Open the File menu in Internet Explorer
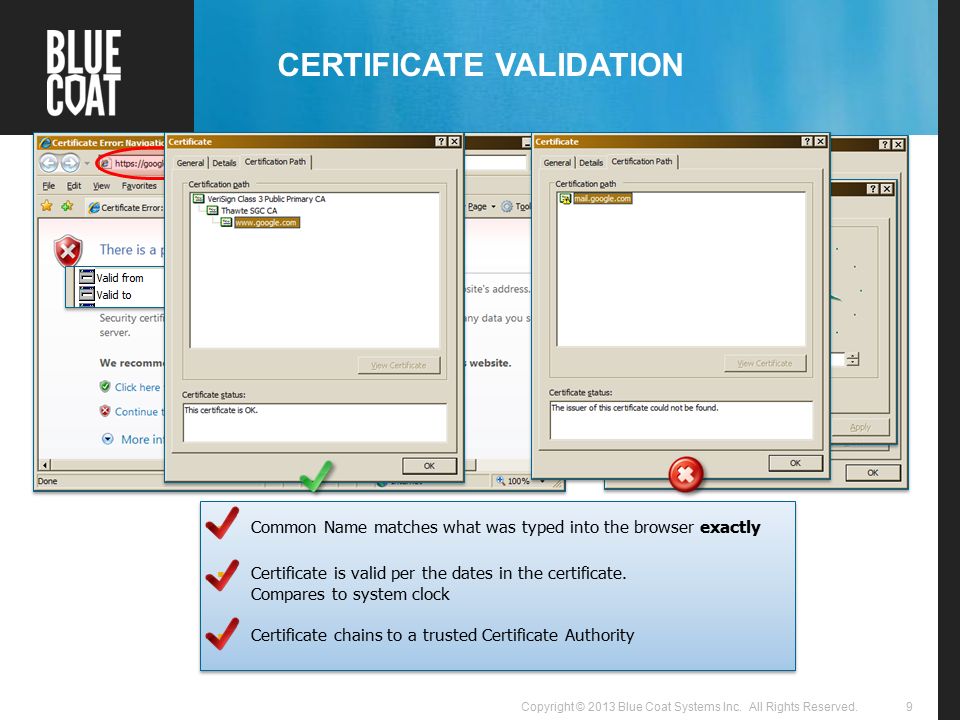The width and height of the screenshot is (960, 720). (48, 186)
